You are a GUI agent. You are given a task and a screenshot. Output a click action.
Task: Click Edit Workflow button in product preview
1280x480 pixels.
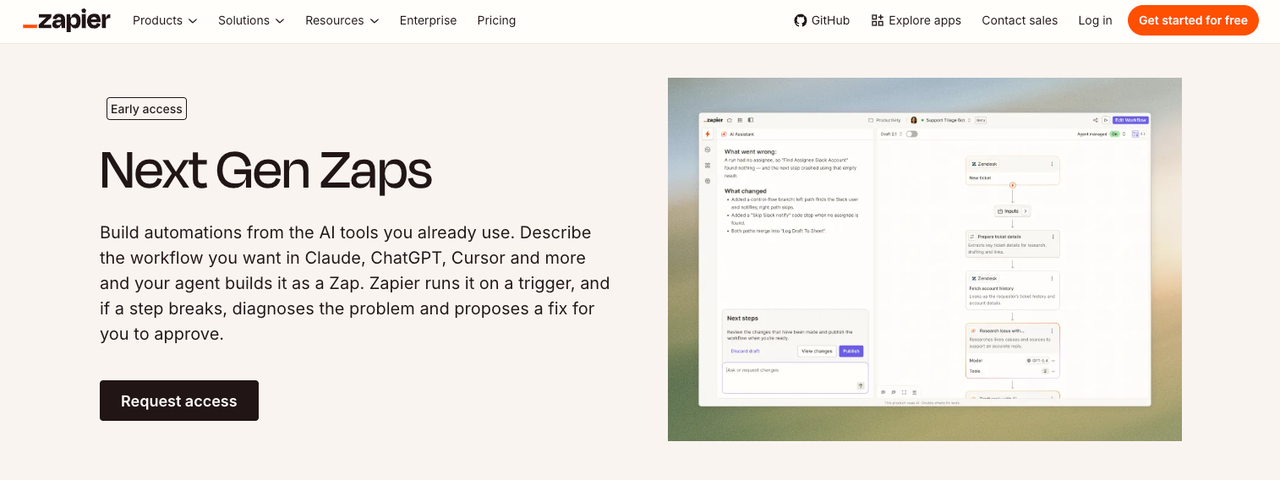(x=1130, y=120)
